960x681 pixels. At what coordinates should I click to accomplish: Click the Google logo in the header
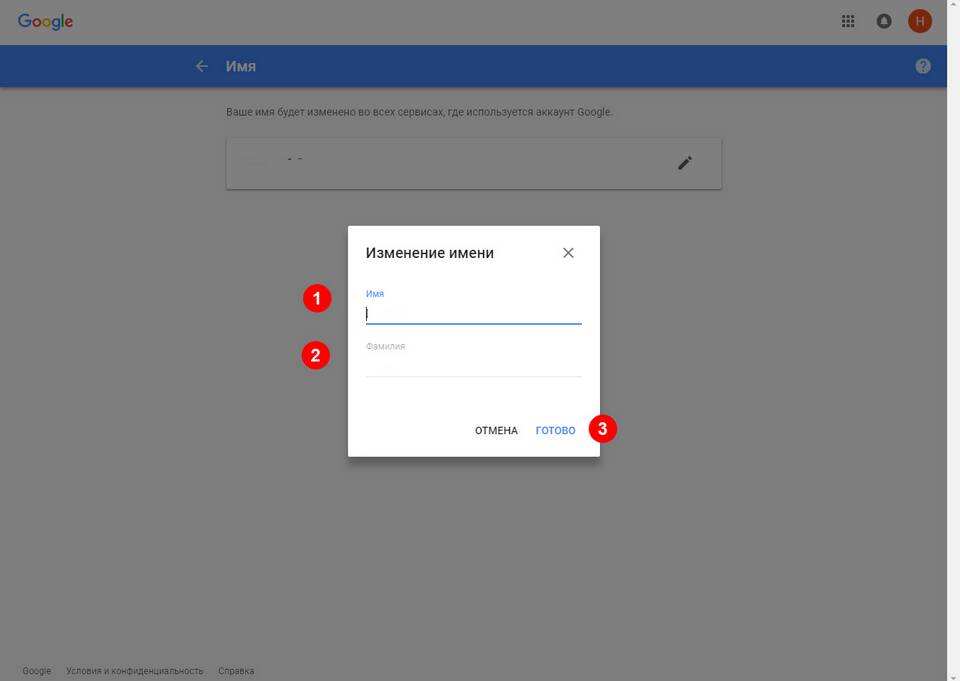coord(45,21)
